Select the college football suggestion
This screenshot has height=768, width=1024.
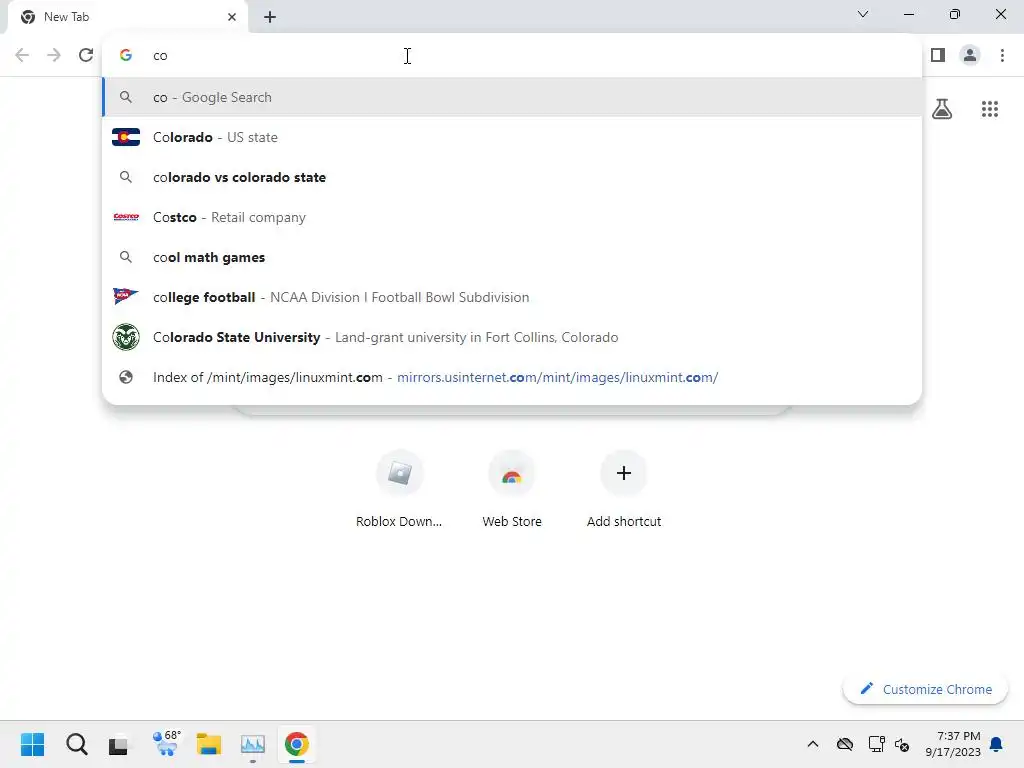pyautogui.click(x=512, y=297)
